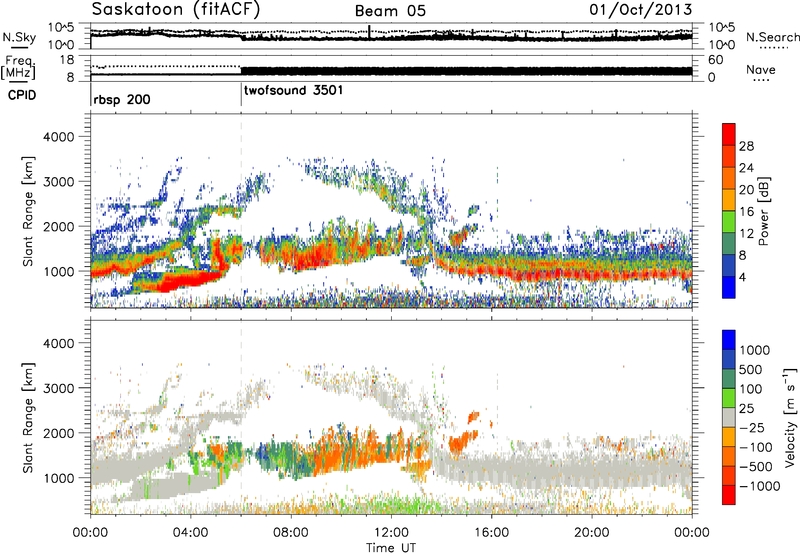The height and width of the screenshot is (554, 800).
Task: Click the '-100' label on the Velocity colorbar
Action: 755,447
